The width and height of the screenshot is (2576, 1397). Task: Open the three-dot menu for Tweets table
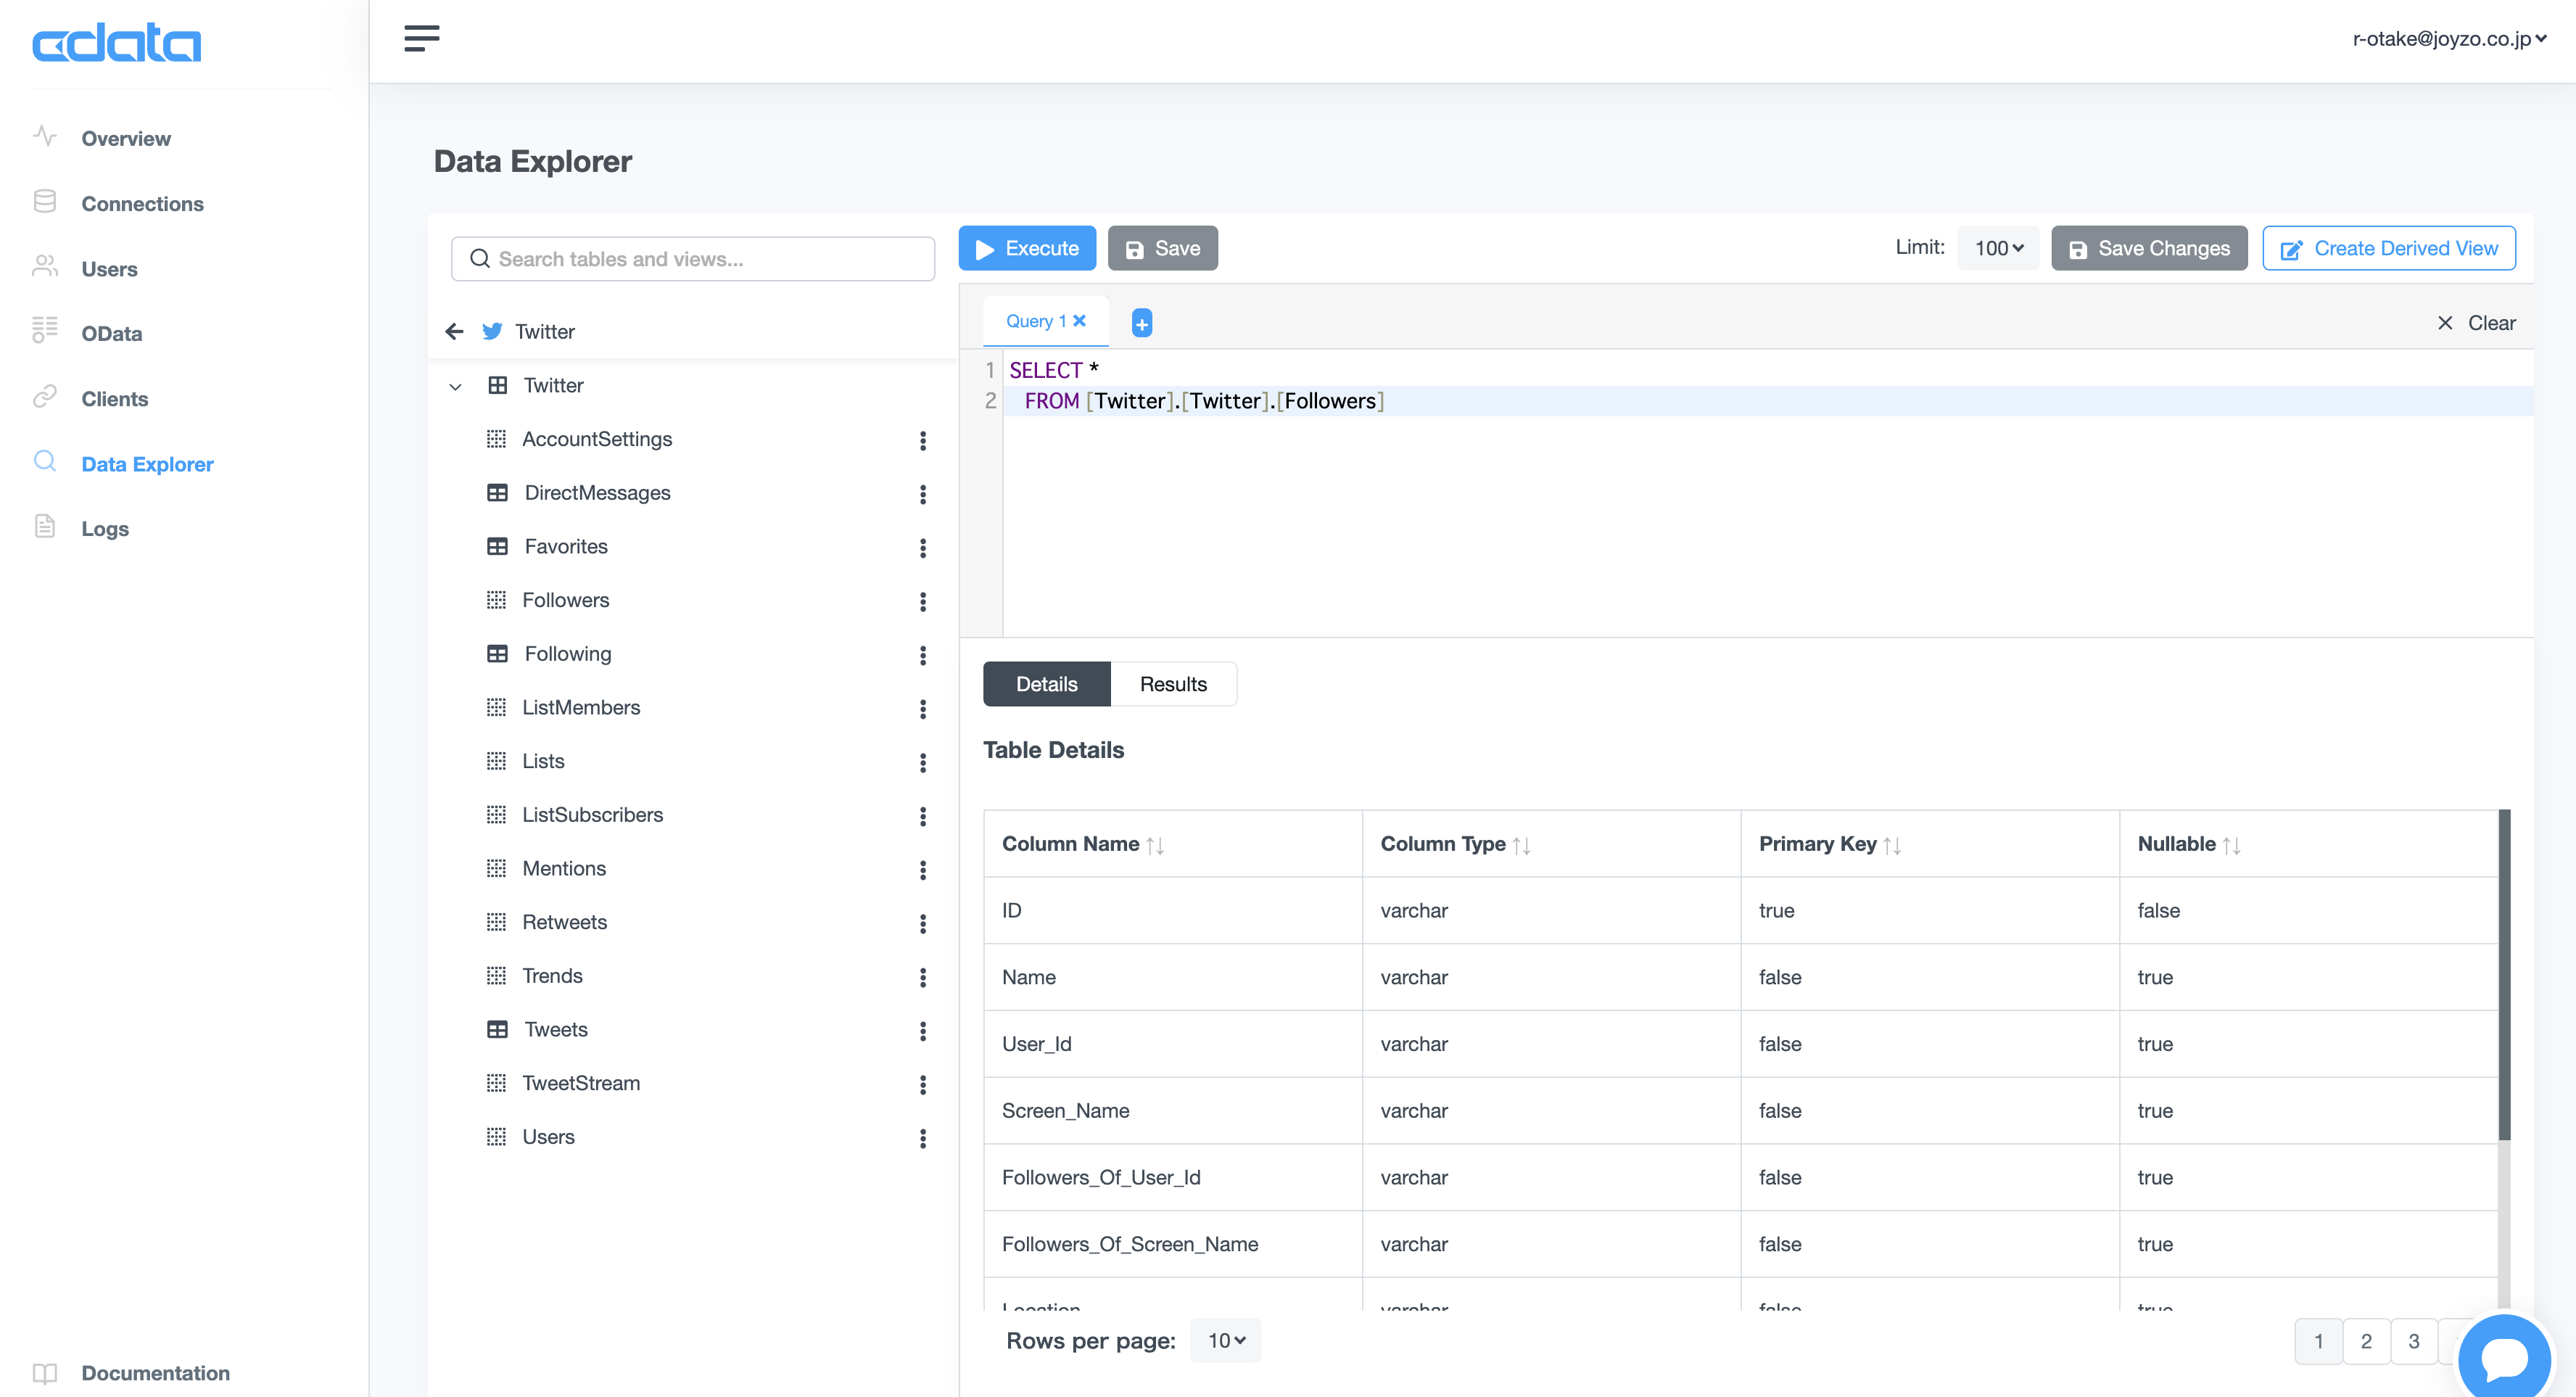pyautogui.click(x=922, y=1030)
